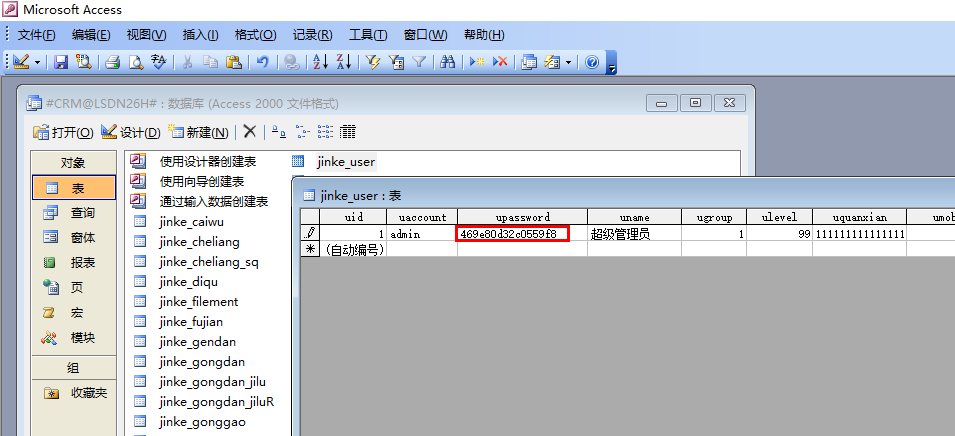The height and width of the screenshot is (436, 955).
Task: Switch to List view icon
Action: pyautogui.click(x=325, y=131)
